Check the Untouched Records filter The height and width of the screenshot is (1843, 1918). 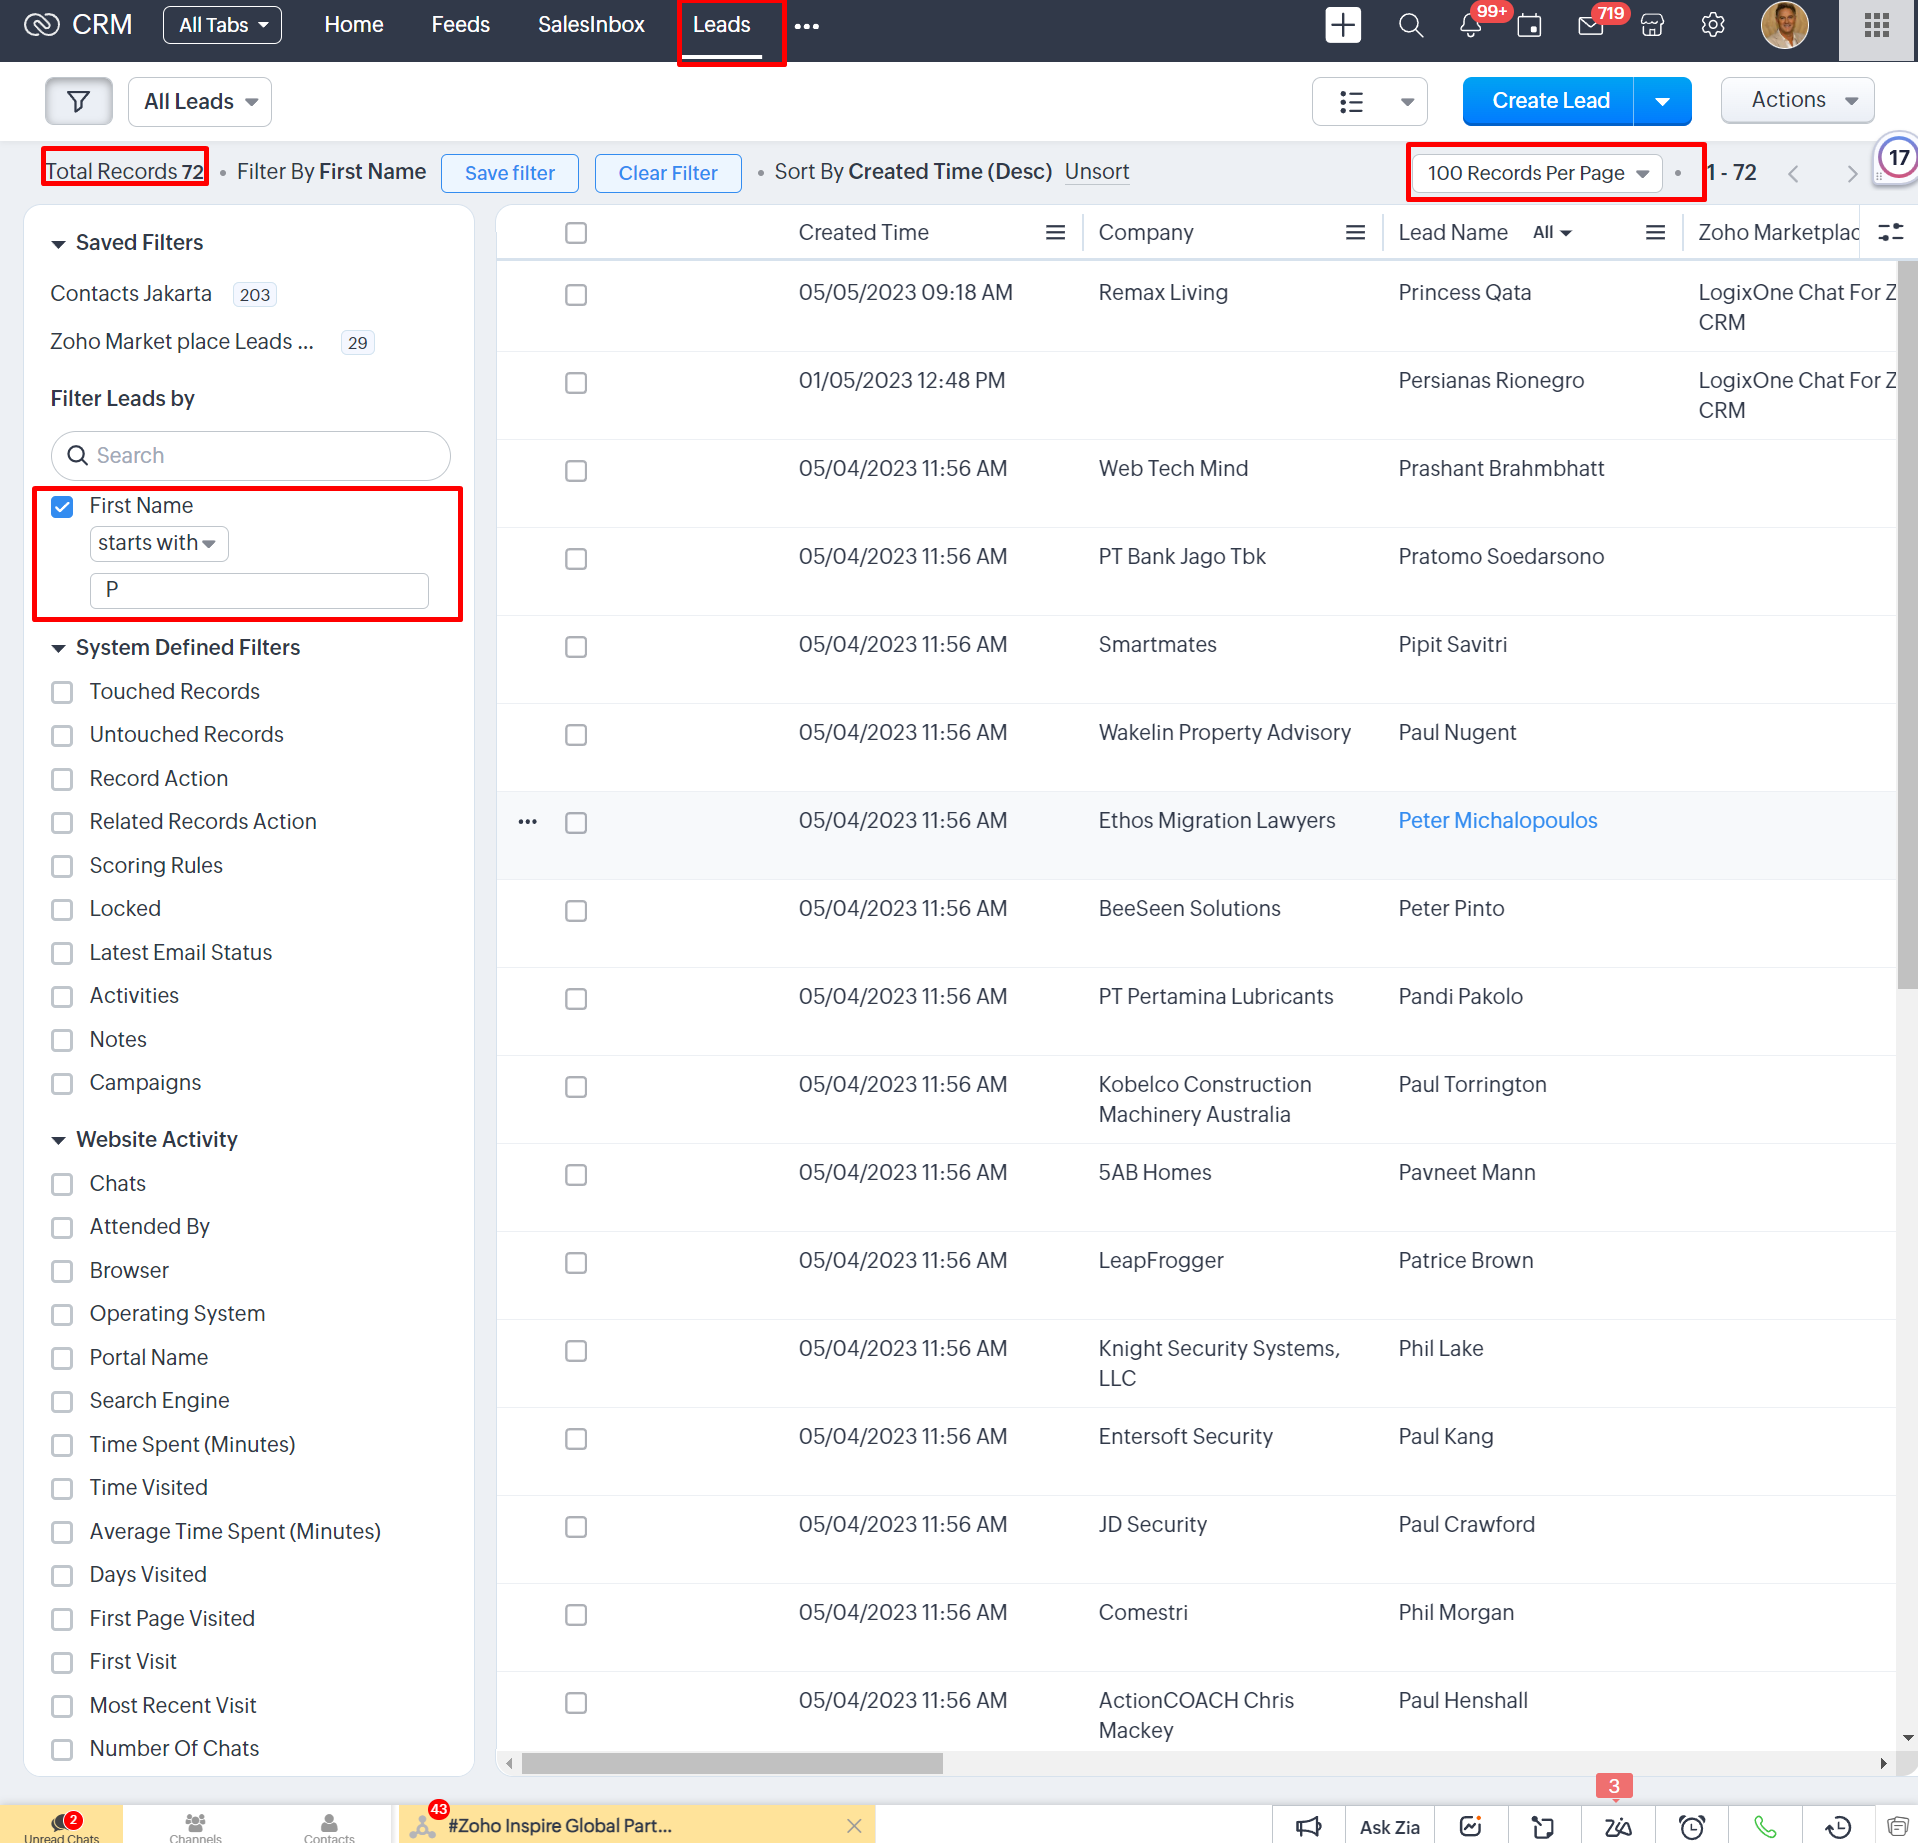(62, 735)
